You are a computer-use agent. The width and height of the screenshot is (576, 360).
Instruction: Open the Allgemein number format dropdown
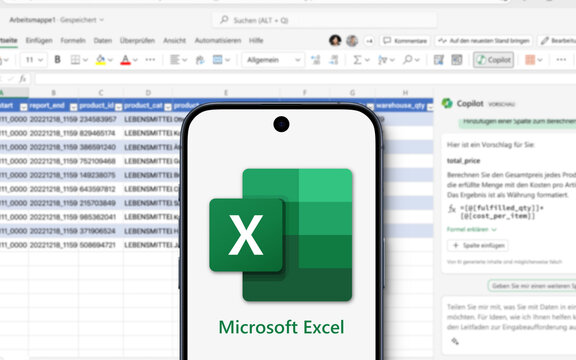tap(273, 60)
